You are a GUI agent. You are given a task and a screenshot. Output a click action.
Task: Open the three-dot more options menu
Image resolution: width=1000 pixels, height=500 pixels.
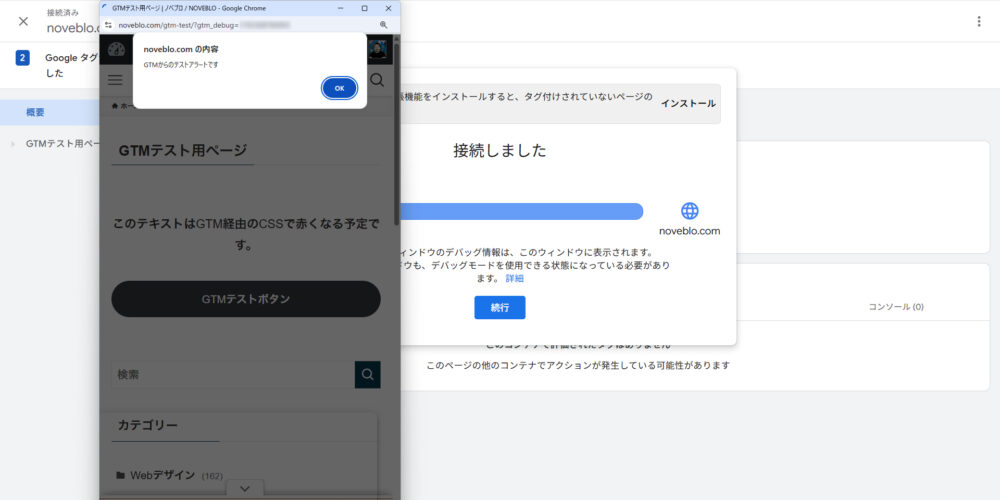pos(978,21)
